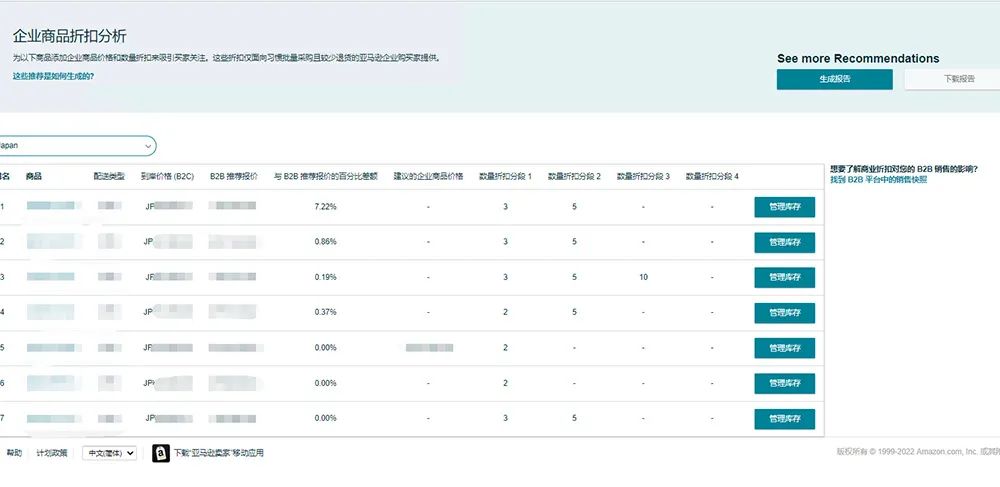Click 管理库存 in the rank 5 row
The image size is (1000, 487).
click(784, 348)
